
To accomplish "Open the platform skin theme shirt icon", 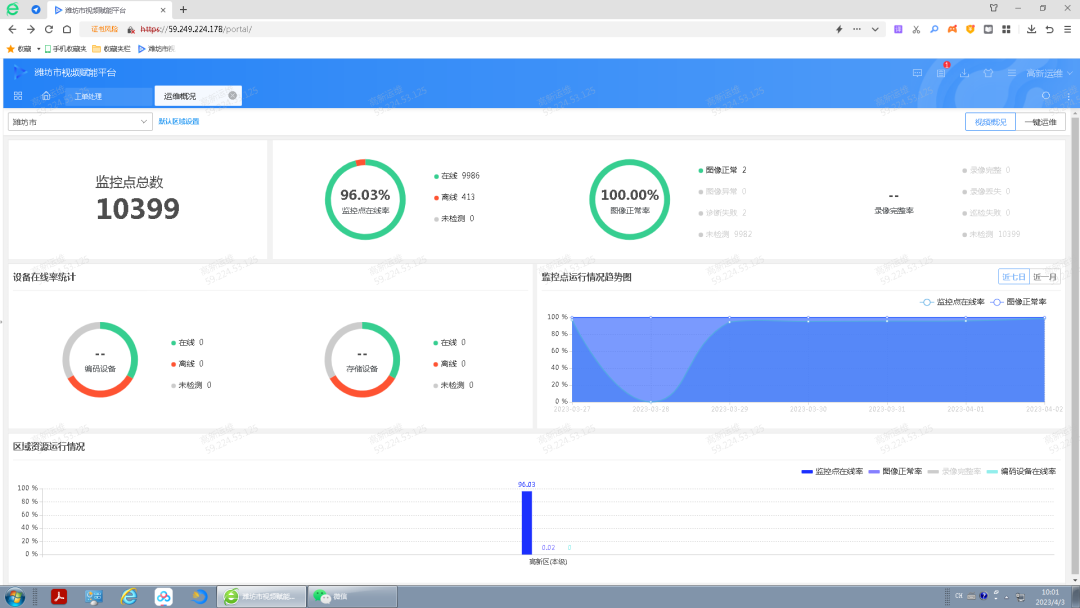I will click(x=988, y=73).
